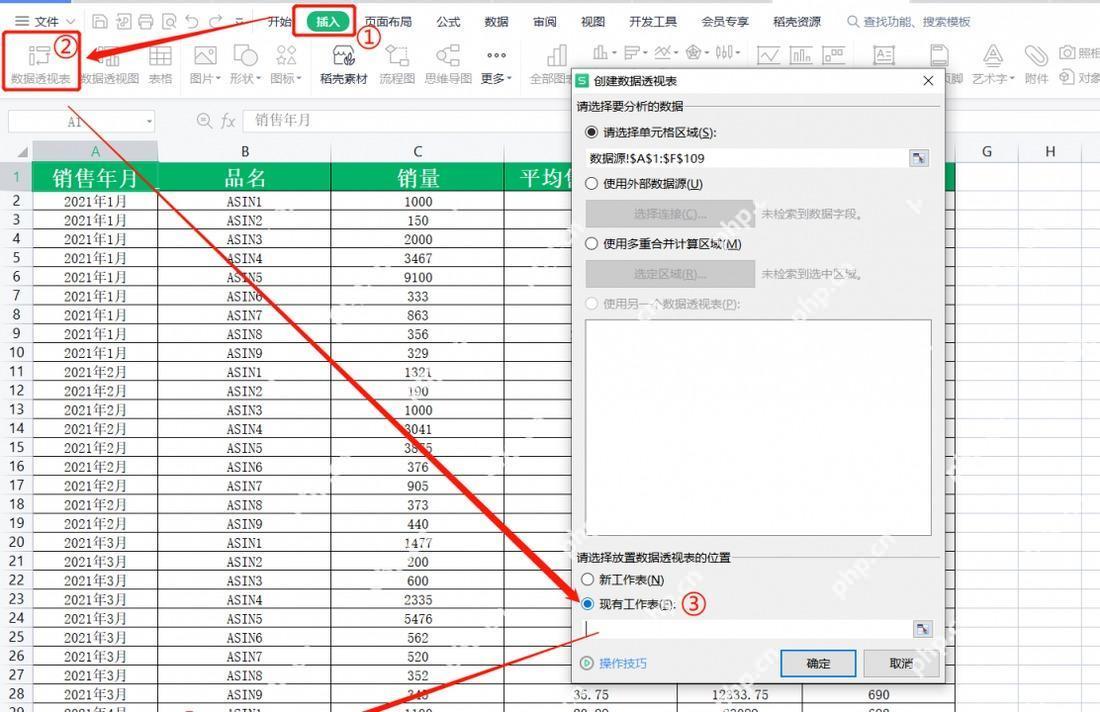The image size is (1100, 712).
Task: Switch to the 会员专享 tab
Action: (x=725, y=22)
